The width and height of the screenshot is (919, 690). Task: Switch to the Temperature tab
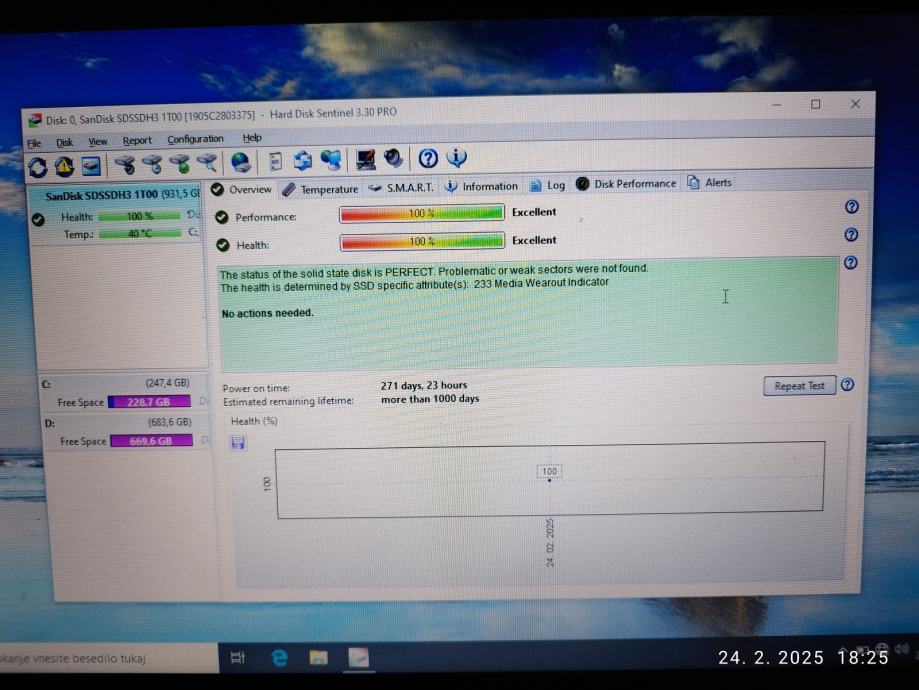click(320, 189)
